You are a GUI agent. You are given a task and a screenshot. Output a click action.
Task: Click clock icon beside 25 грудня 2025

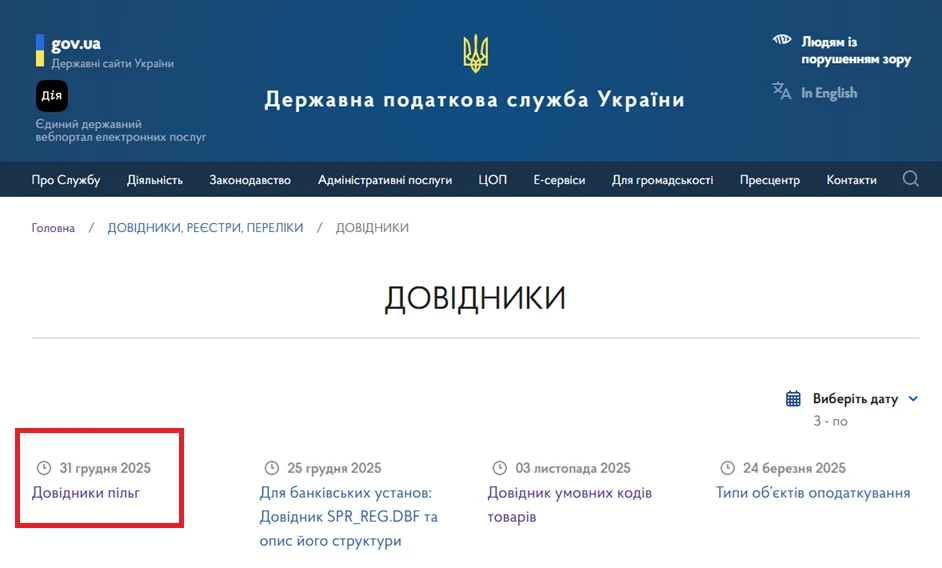[x=272, y=468]
